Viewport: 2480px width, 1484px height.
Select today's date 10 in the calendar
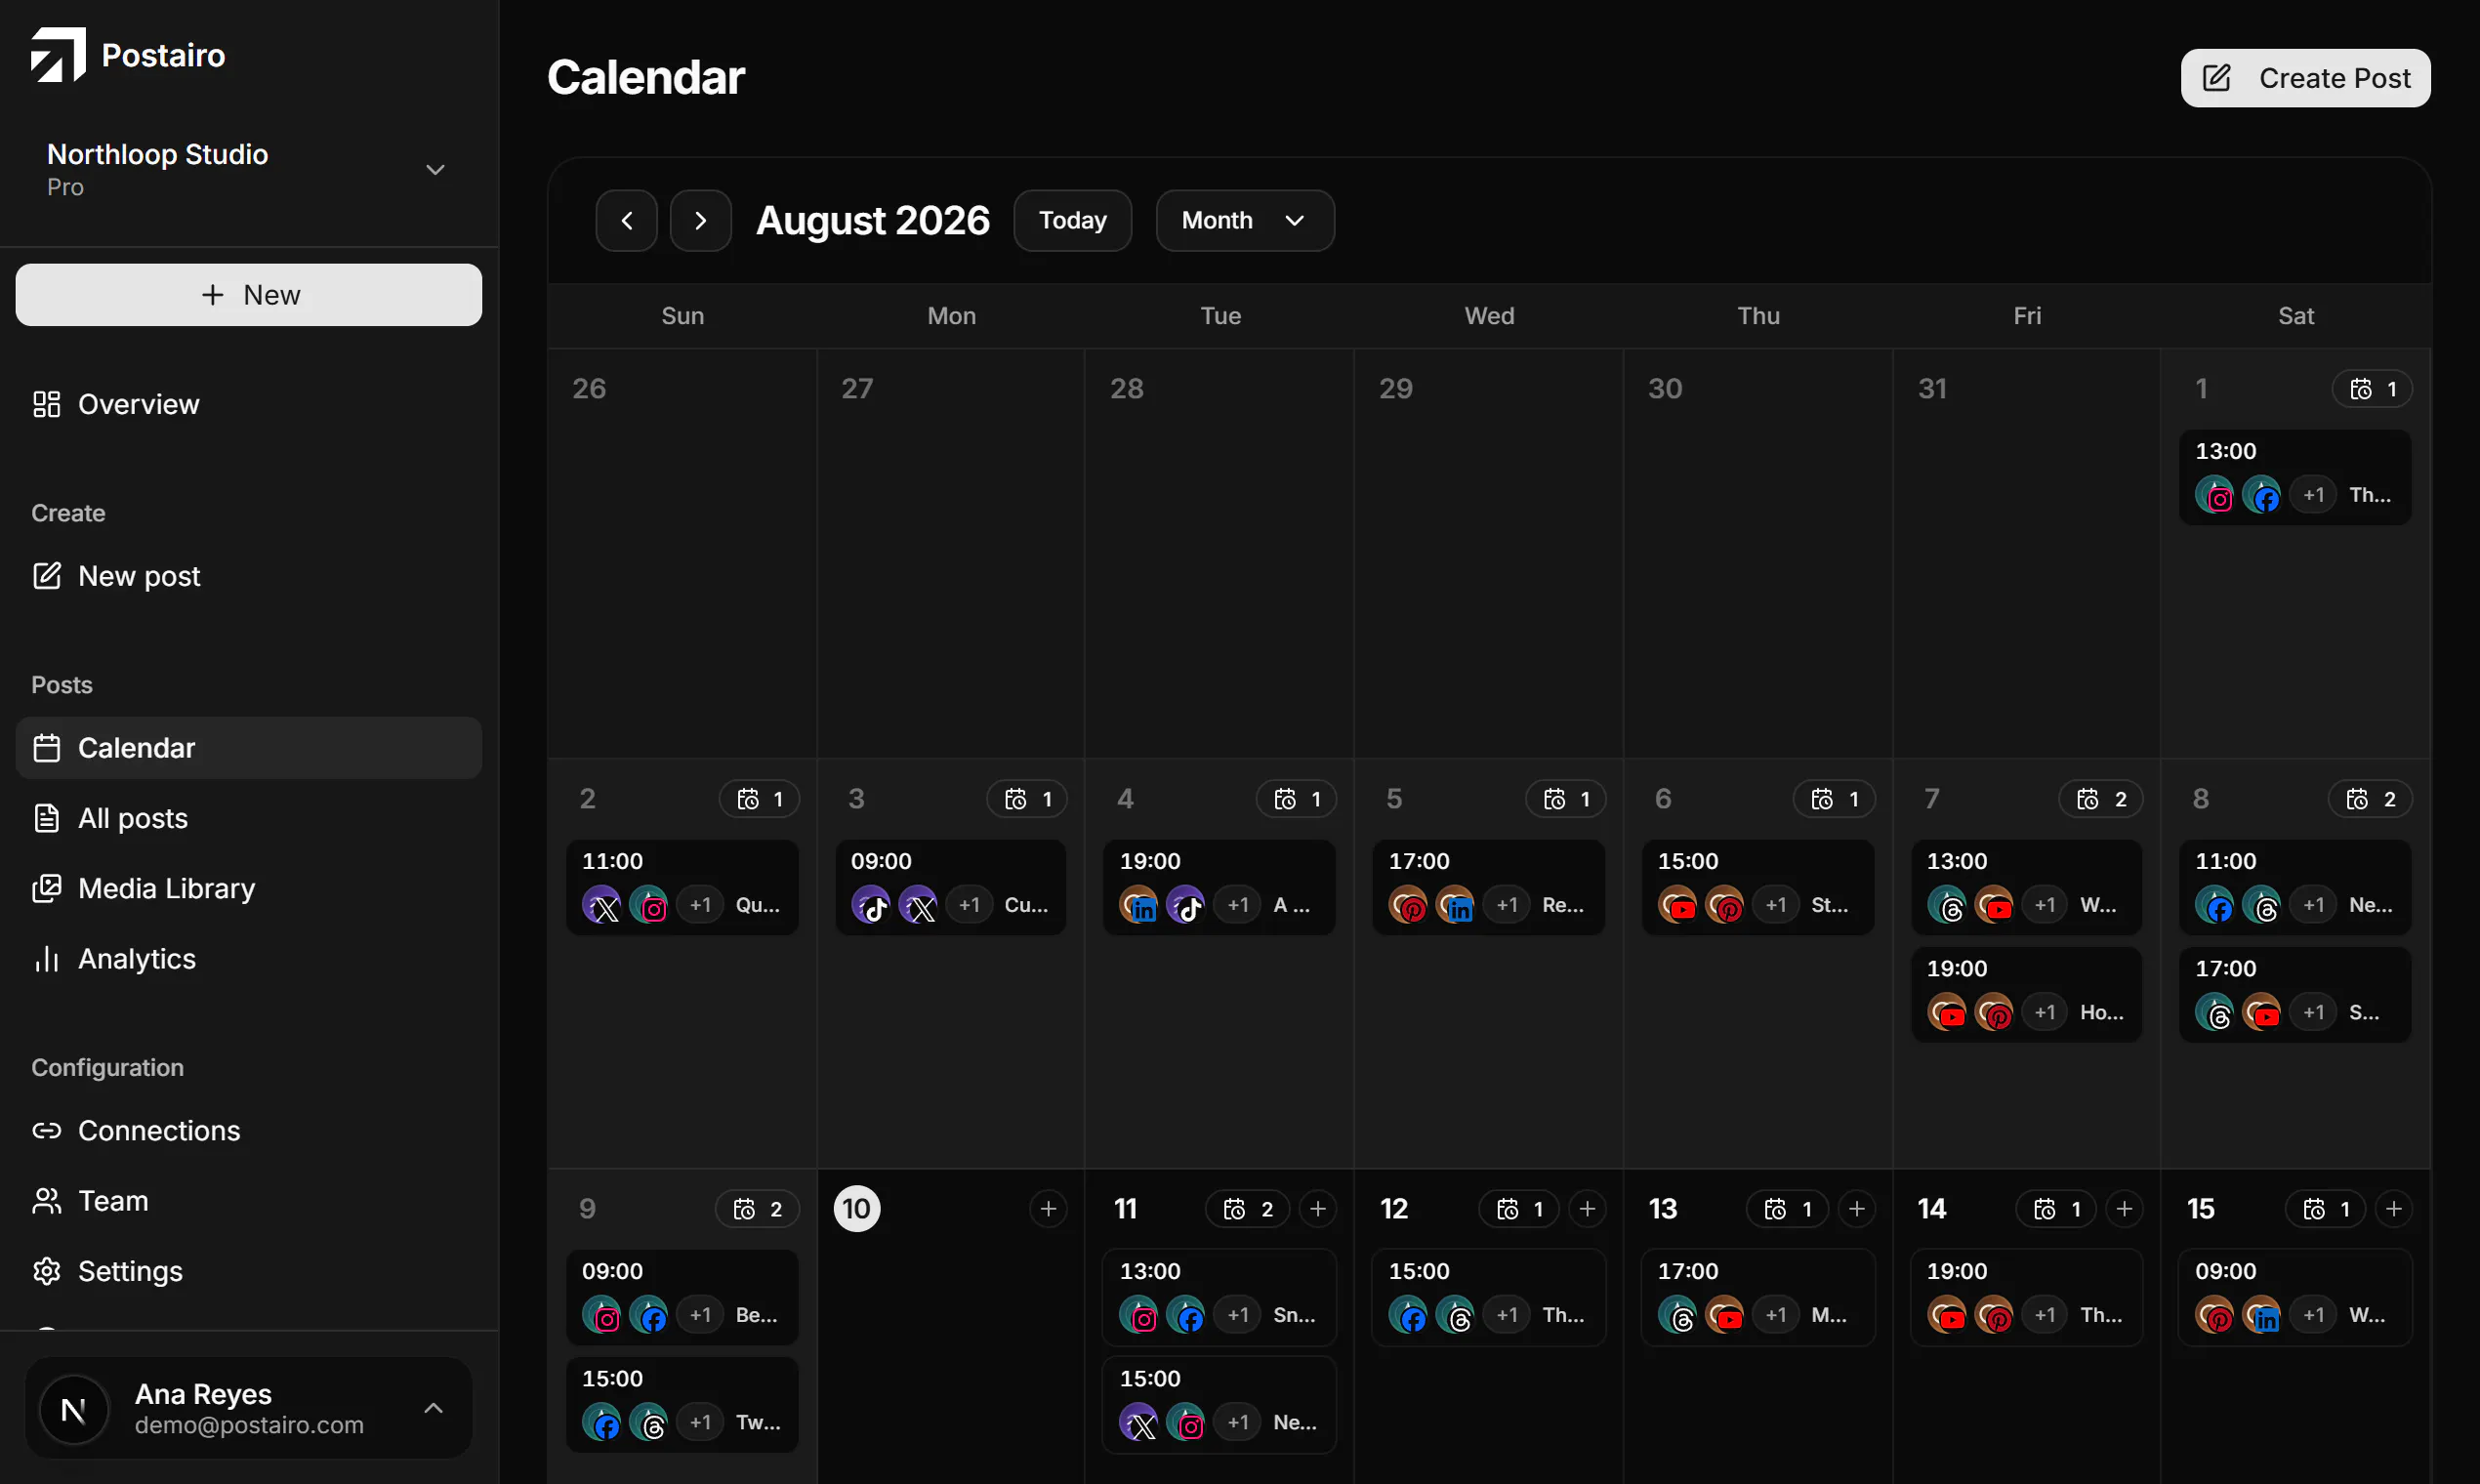coord(857,1209)
